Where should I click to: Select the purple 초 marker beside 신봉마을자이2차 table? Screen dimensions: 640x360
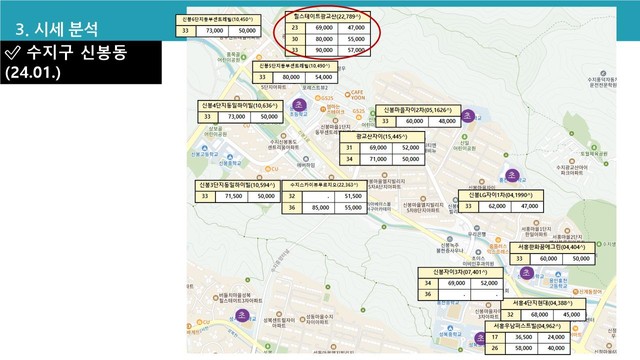click(468, 116)
